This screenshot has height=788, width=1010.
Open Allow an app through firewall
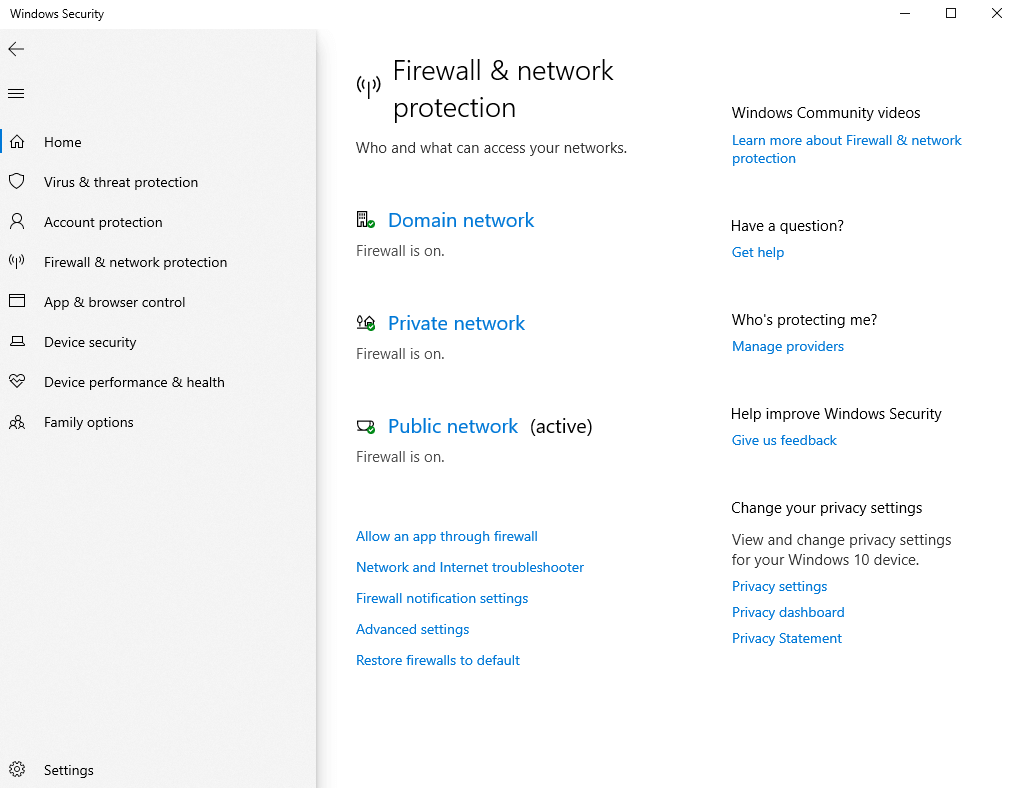[446, 536]
